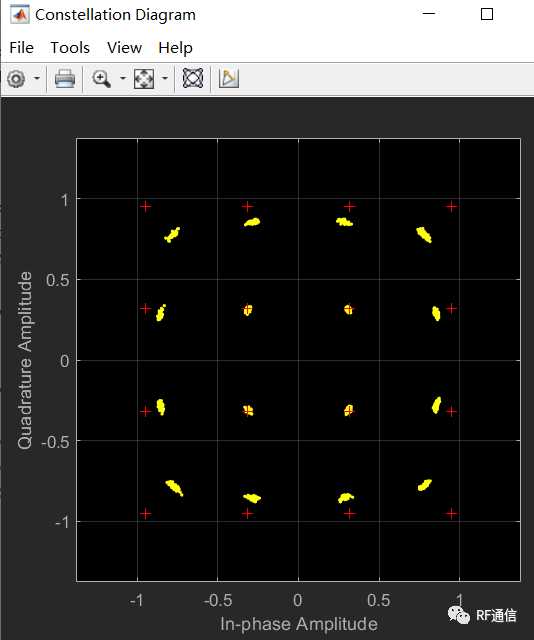This screenshot has width=534, height=640.
Task: Expand the settings gear dropdown arrow
Action: [x=37, y=78]
